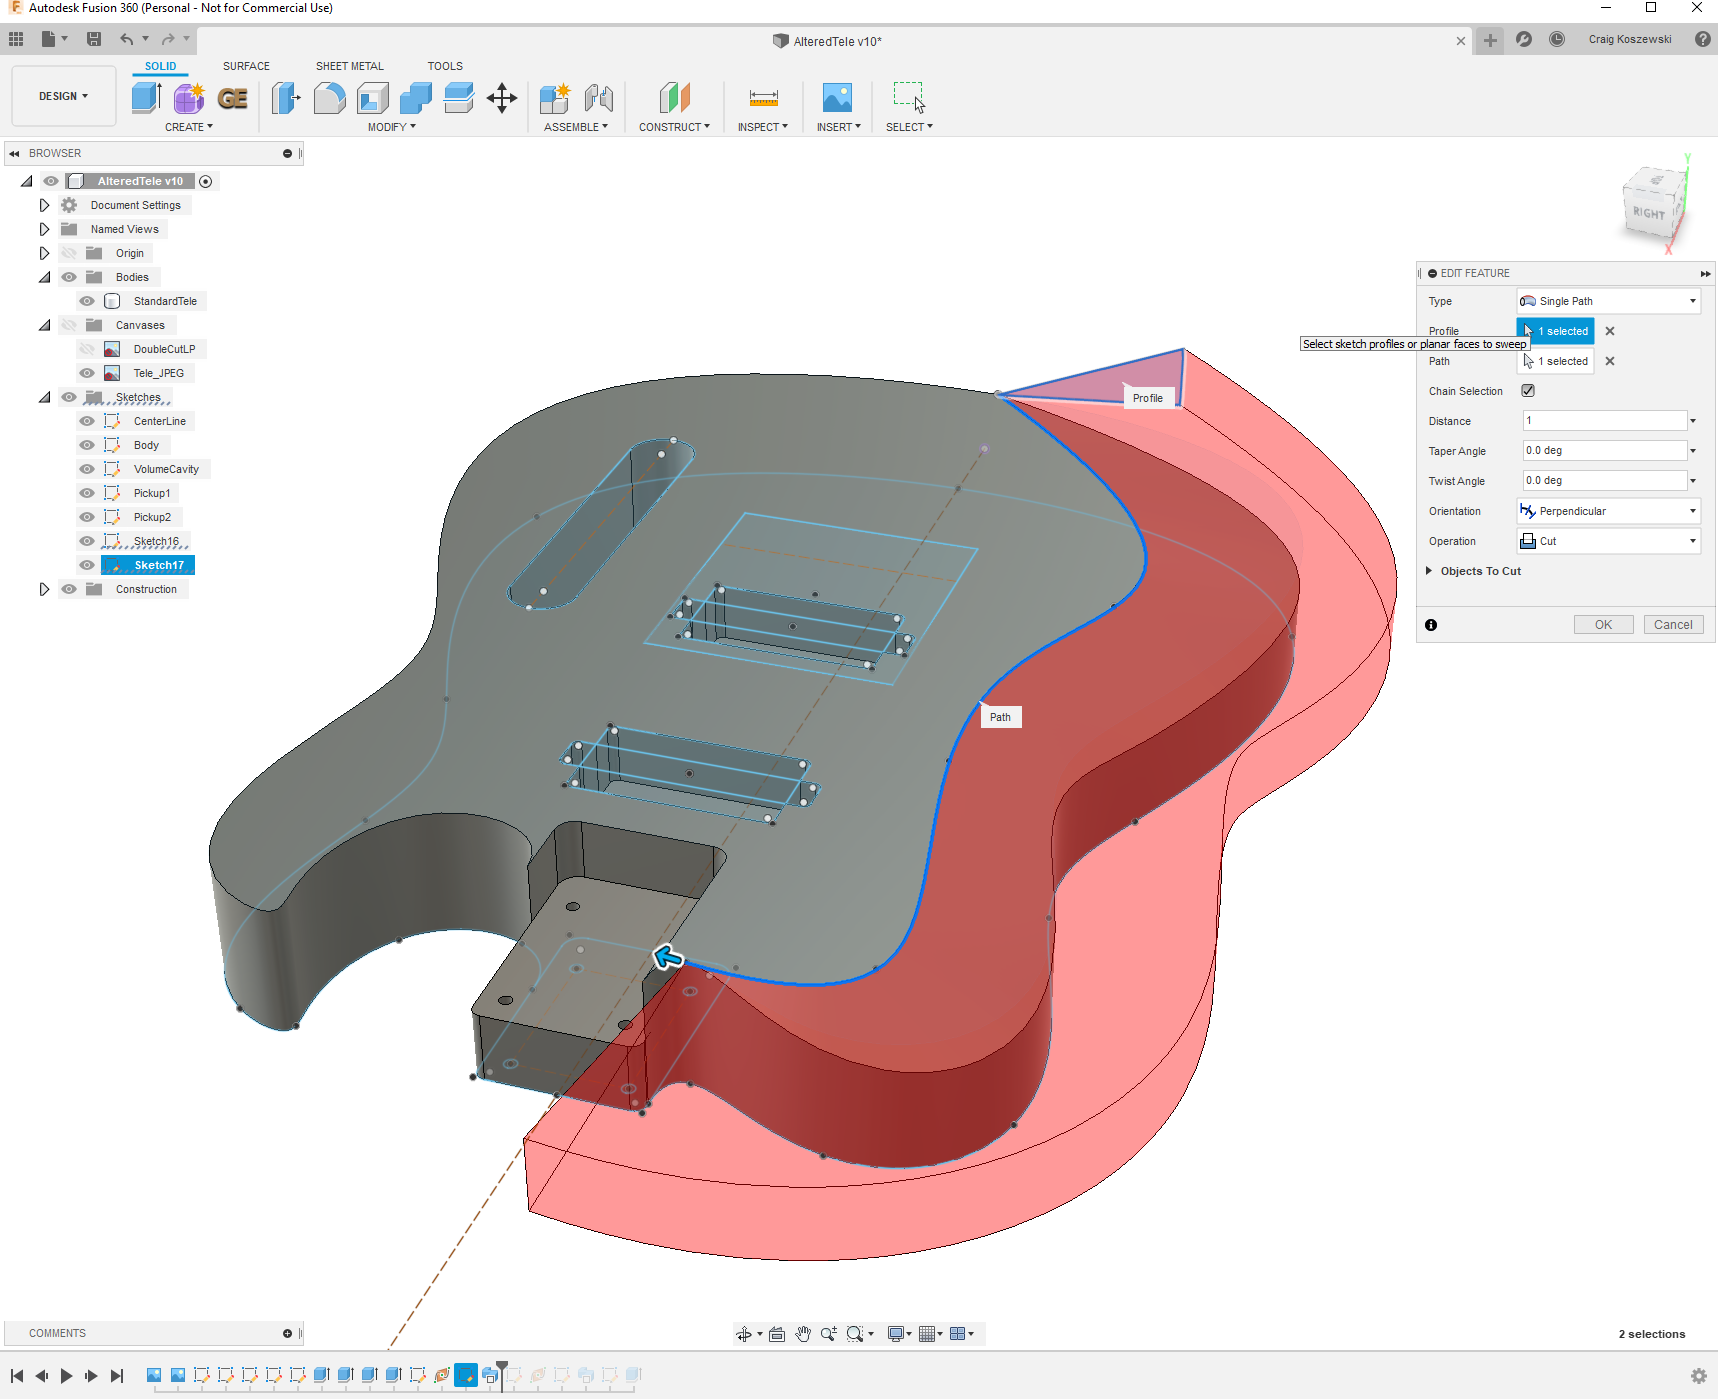Select Sketch16 in the browser

157,541
